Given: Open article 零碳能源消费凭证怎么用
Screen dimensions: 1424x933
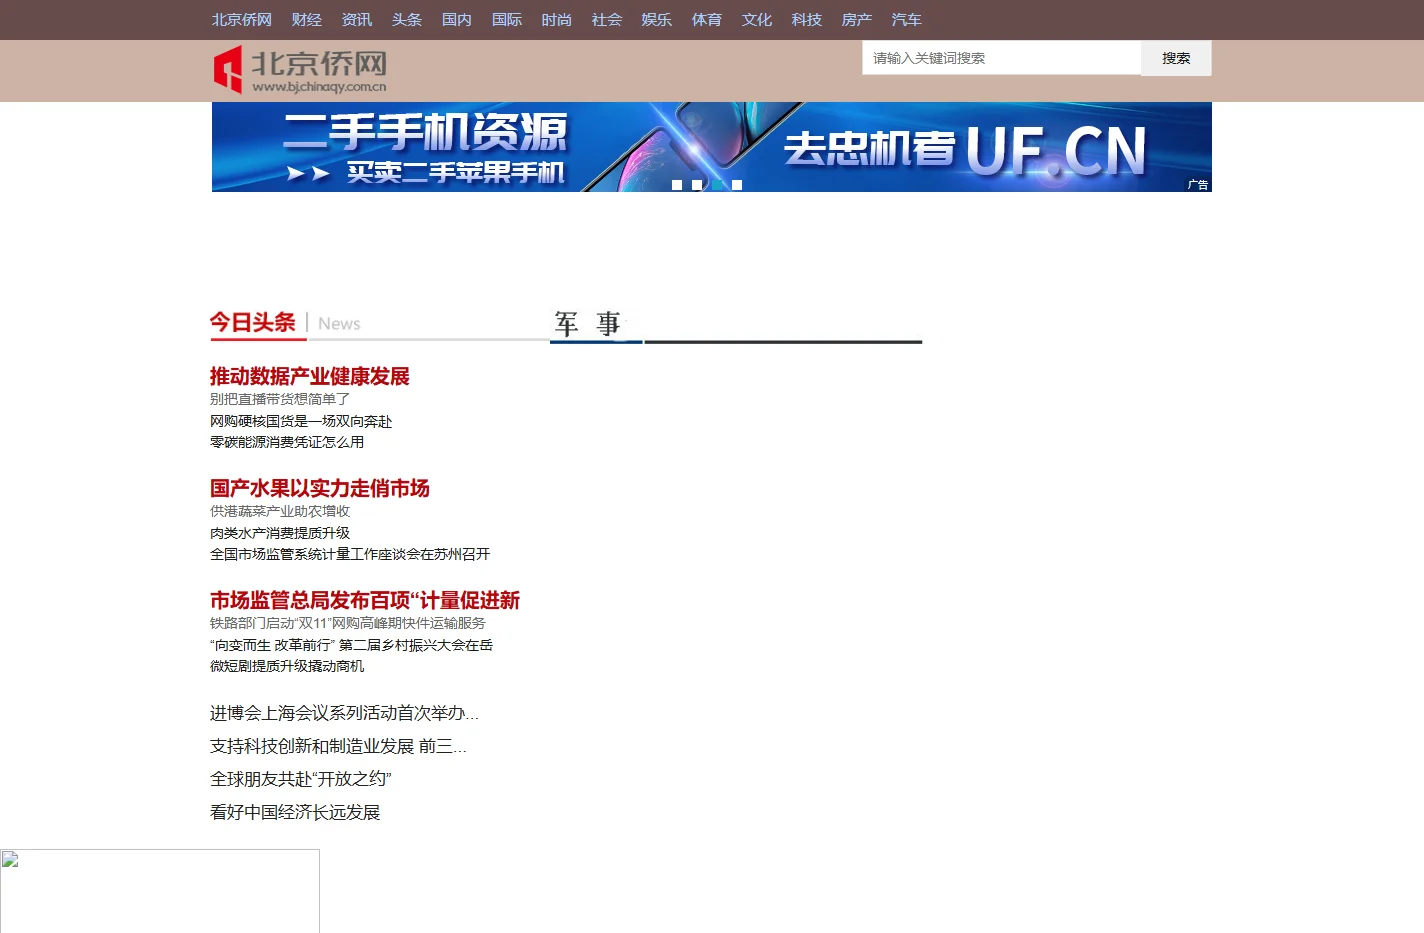Looking at the screenshot, I should 287,442.
